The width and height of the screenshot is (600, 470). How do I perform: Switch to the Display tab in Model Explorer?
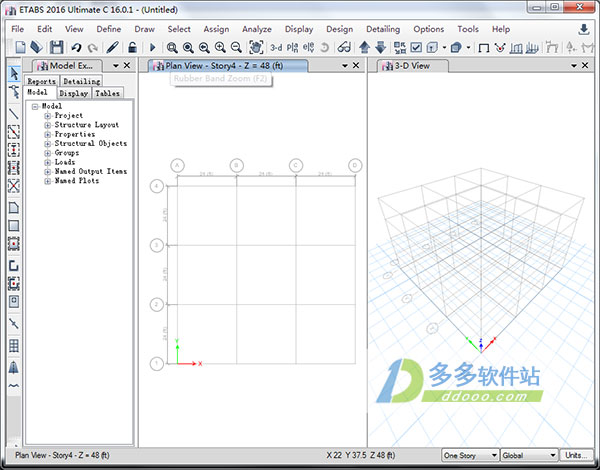click(74, 93)
